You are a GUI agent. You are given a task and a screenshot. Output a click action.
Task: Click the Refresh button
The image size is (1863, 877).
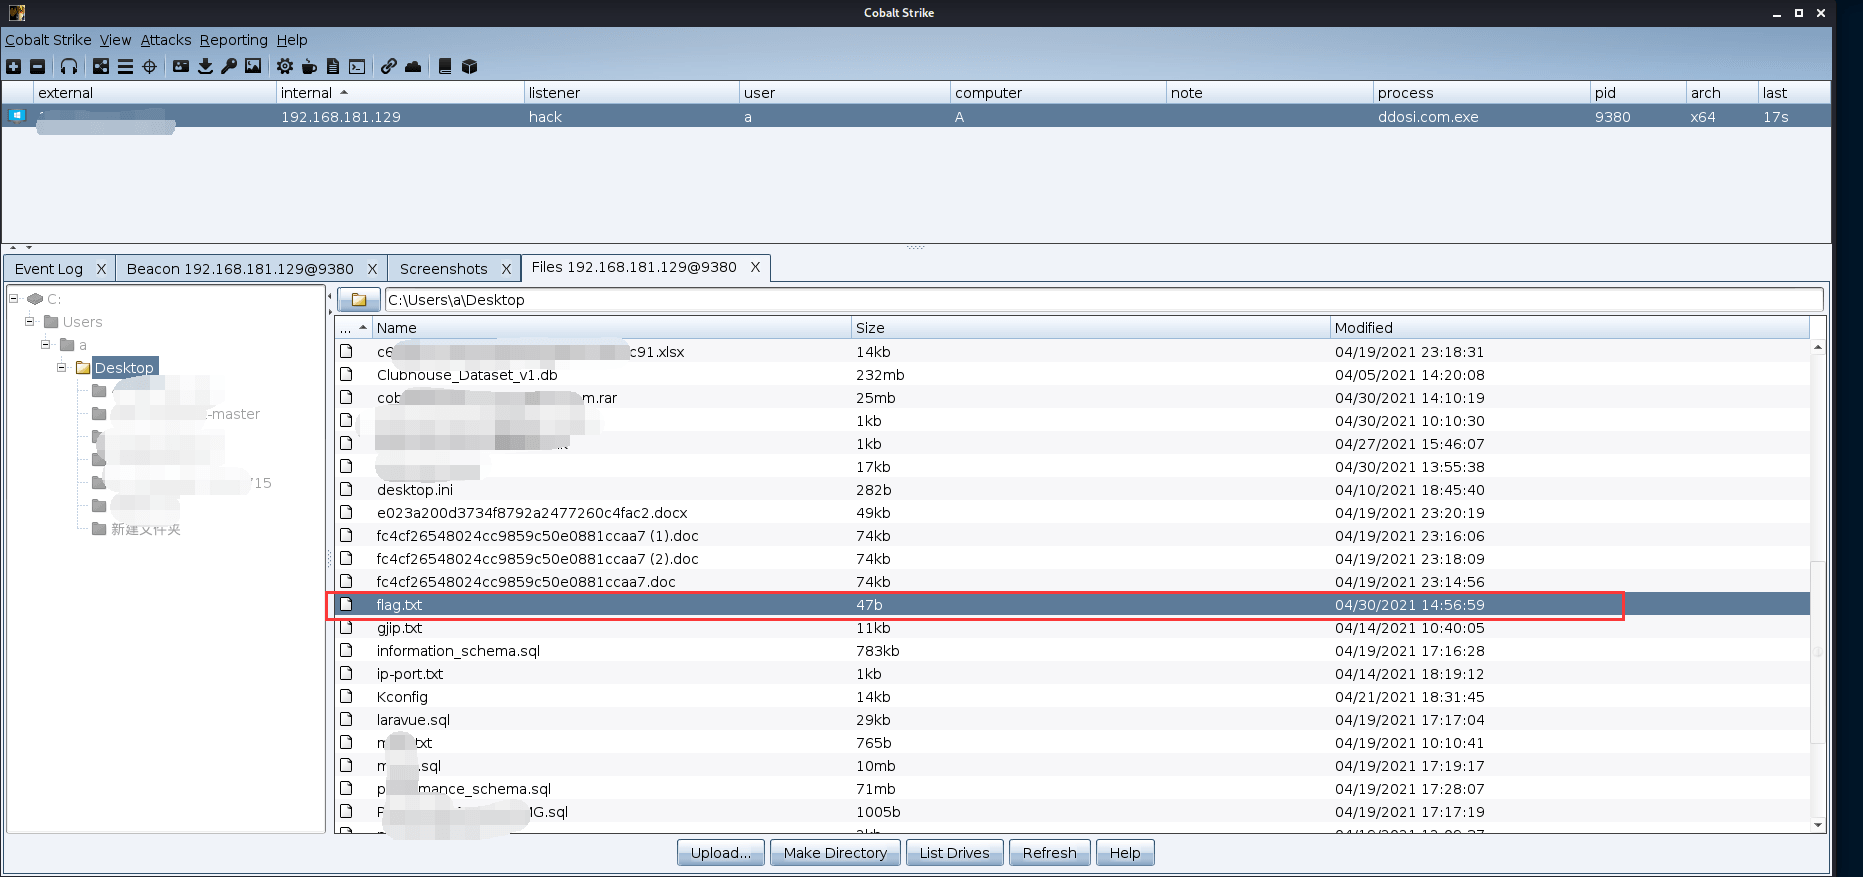pos(1049,852)
